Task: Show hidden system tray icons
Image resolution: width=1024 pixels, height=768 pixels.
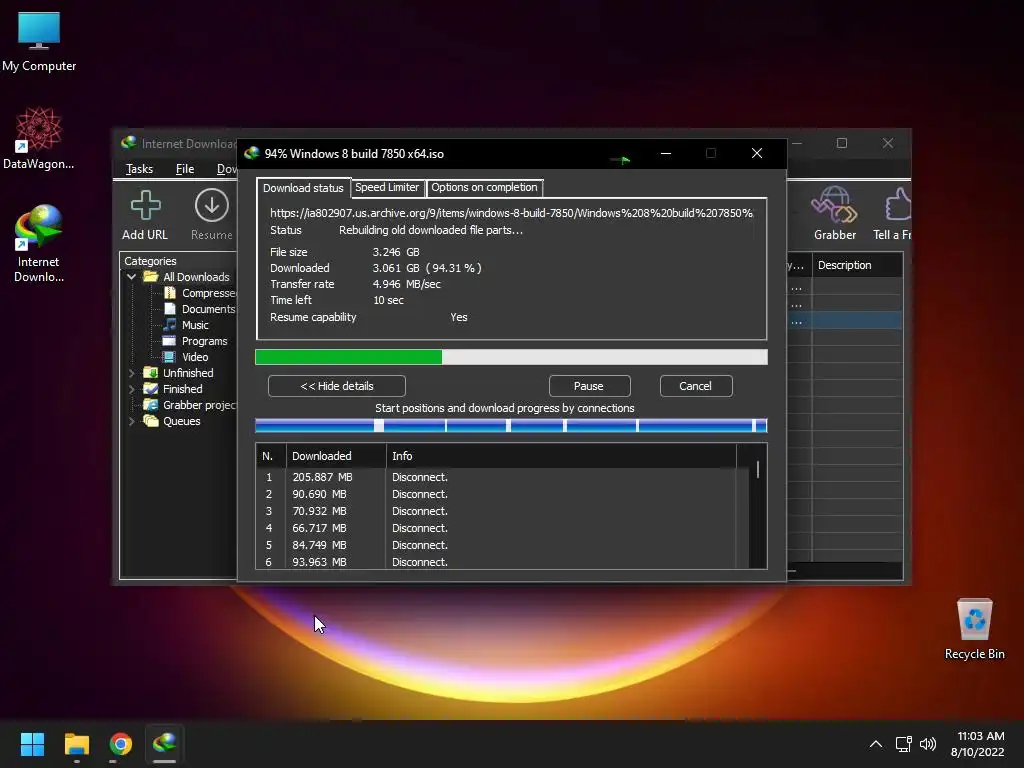Action: 876,744
